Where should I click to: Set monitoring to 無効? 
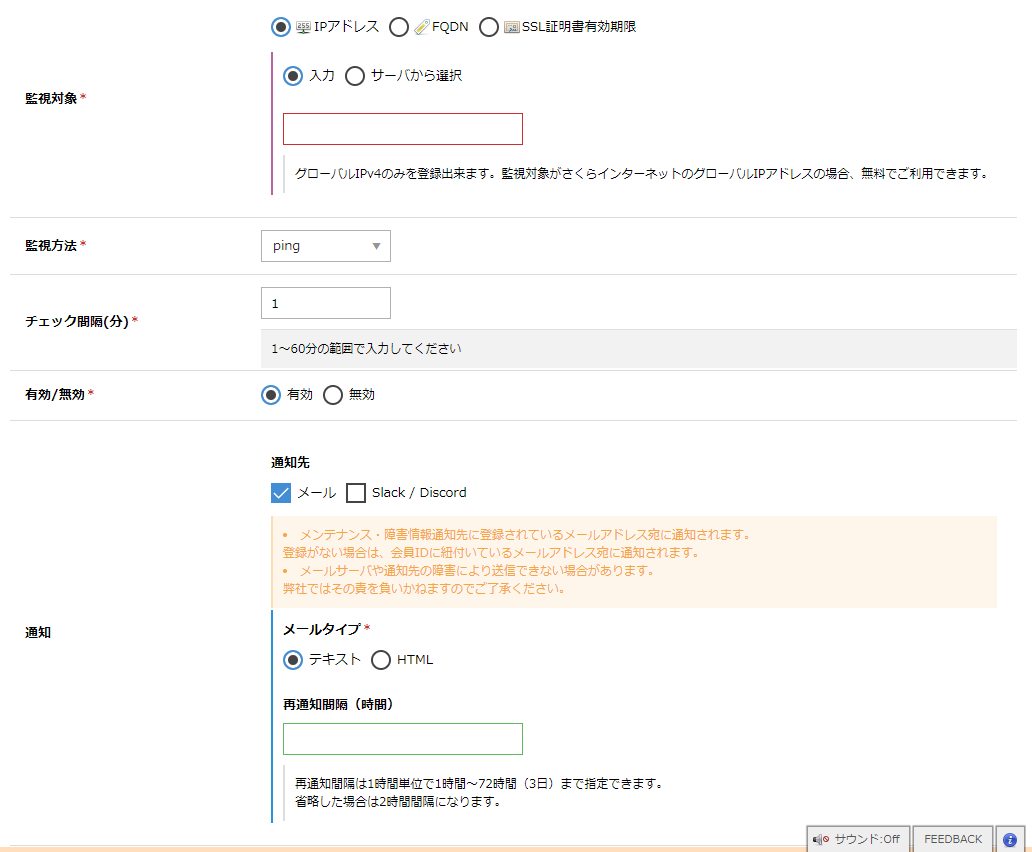[x=333, y=395]
